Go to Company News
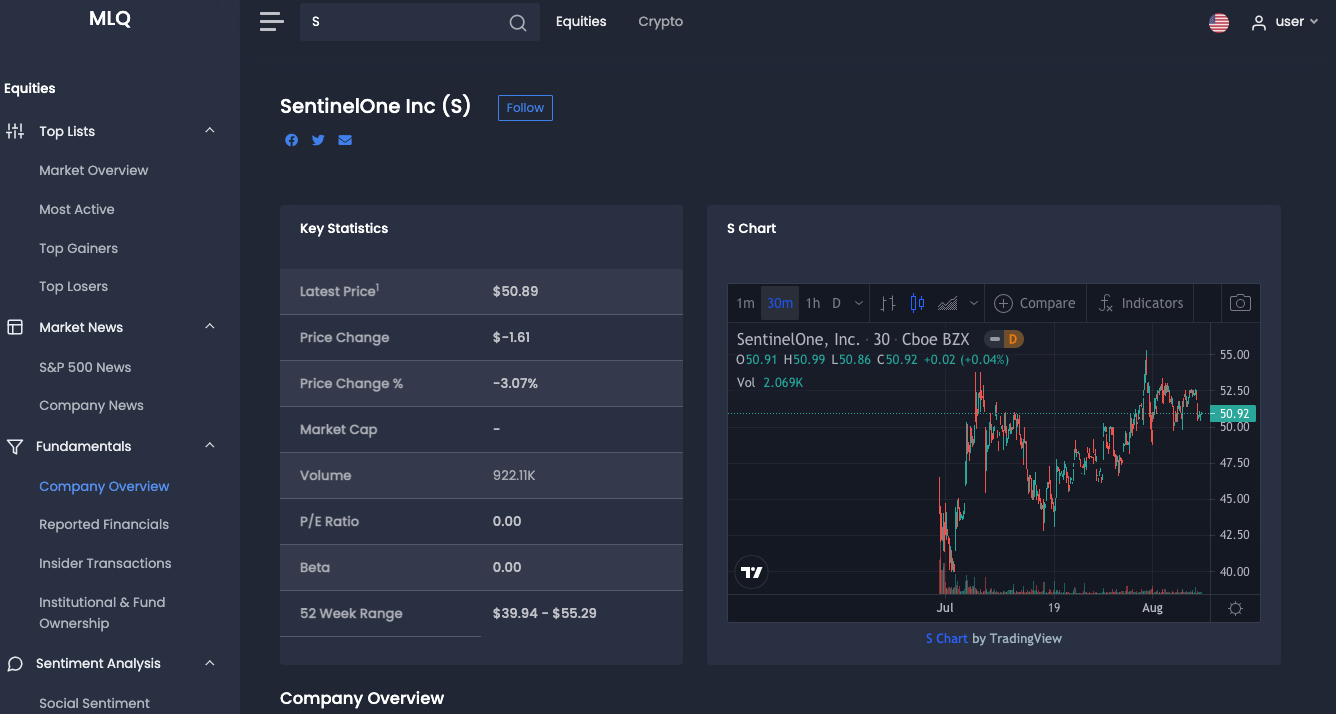Viewport: 1336px width, 714px height. (91, 405)
